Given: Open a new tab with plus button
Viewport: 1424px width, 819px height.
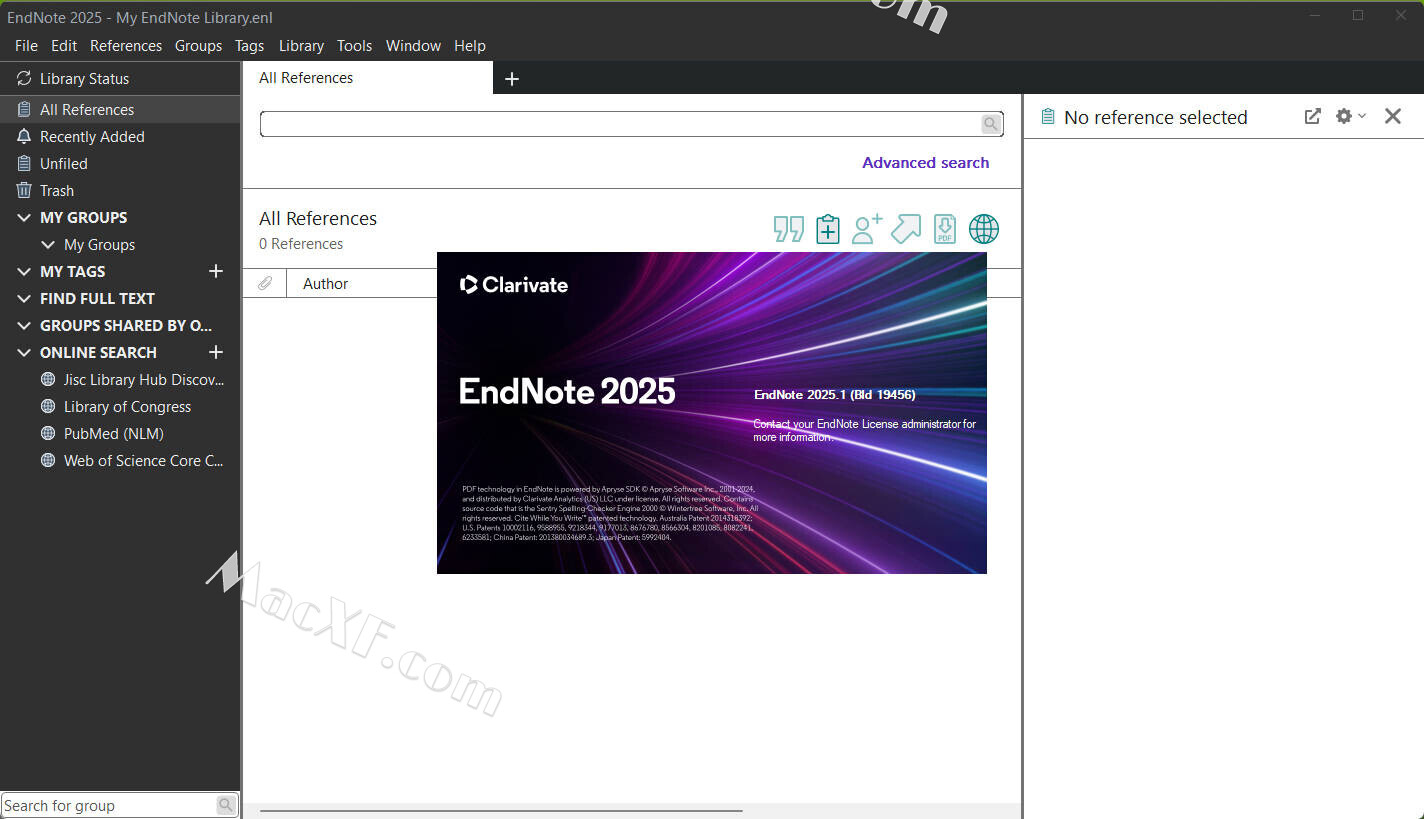Looking at the screenshot, I should 512,79.
